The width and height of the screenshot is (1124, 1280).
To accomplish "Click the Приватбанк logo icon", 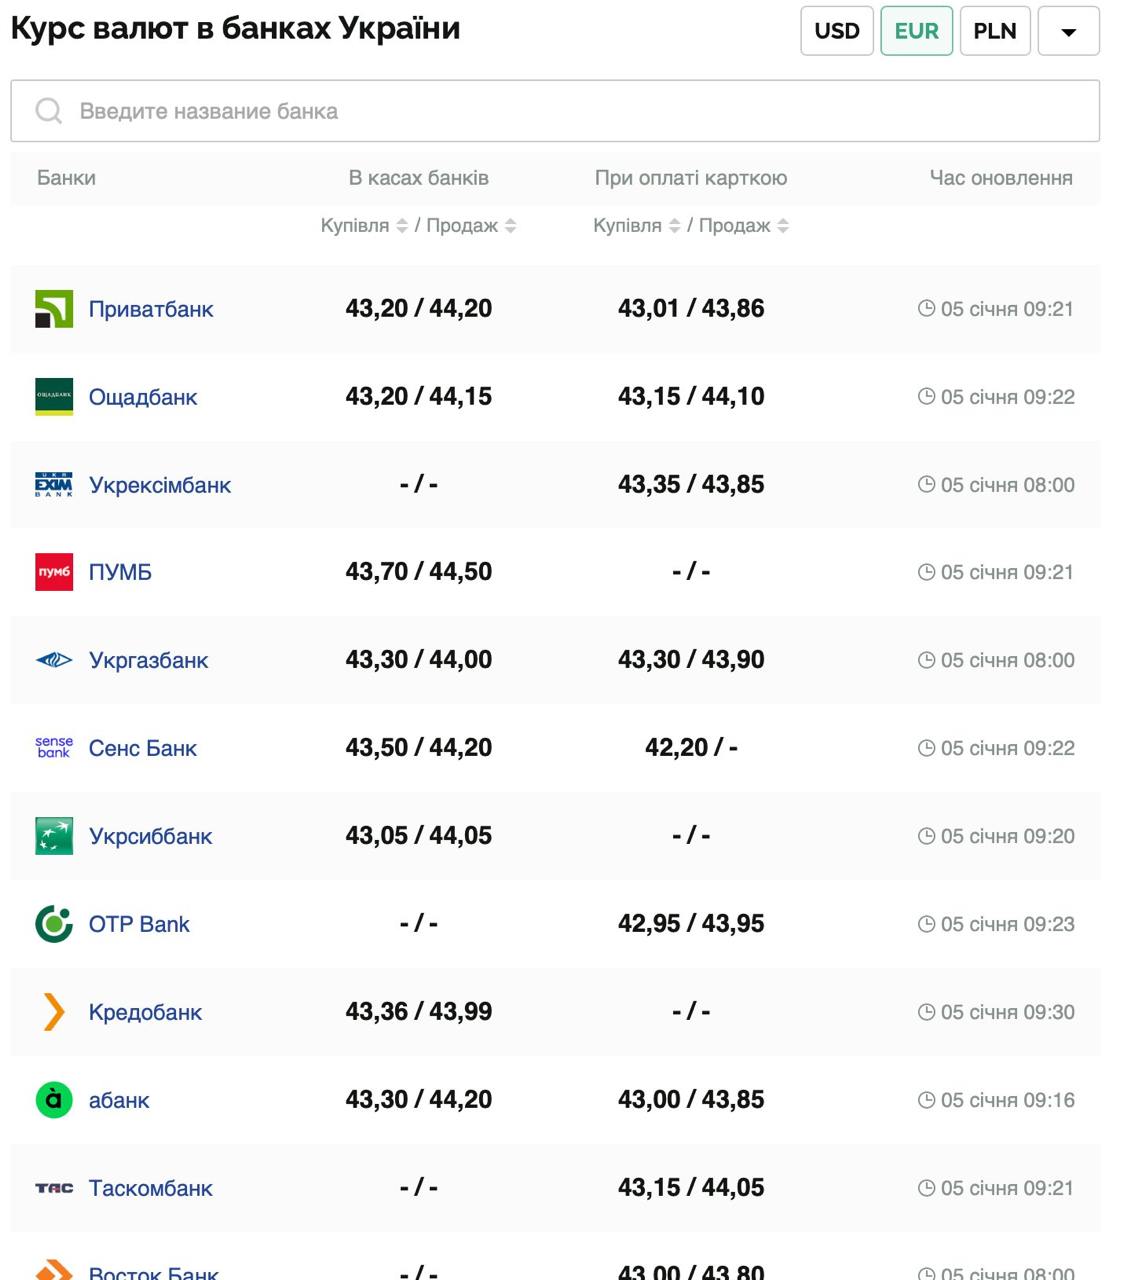I will (x=54, y=309).
